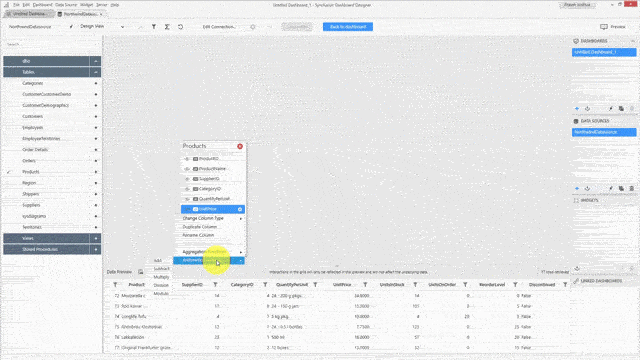The width and height of the screenshot is (640, 360).
Task: Click the Back to dashboard button
Action: click(348, 27)
